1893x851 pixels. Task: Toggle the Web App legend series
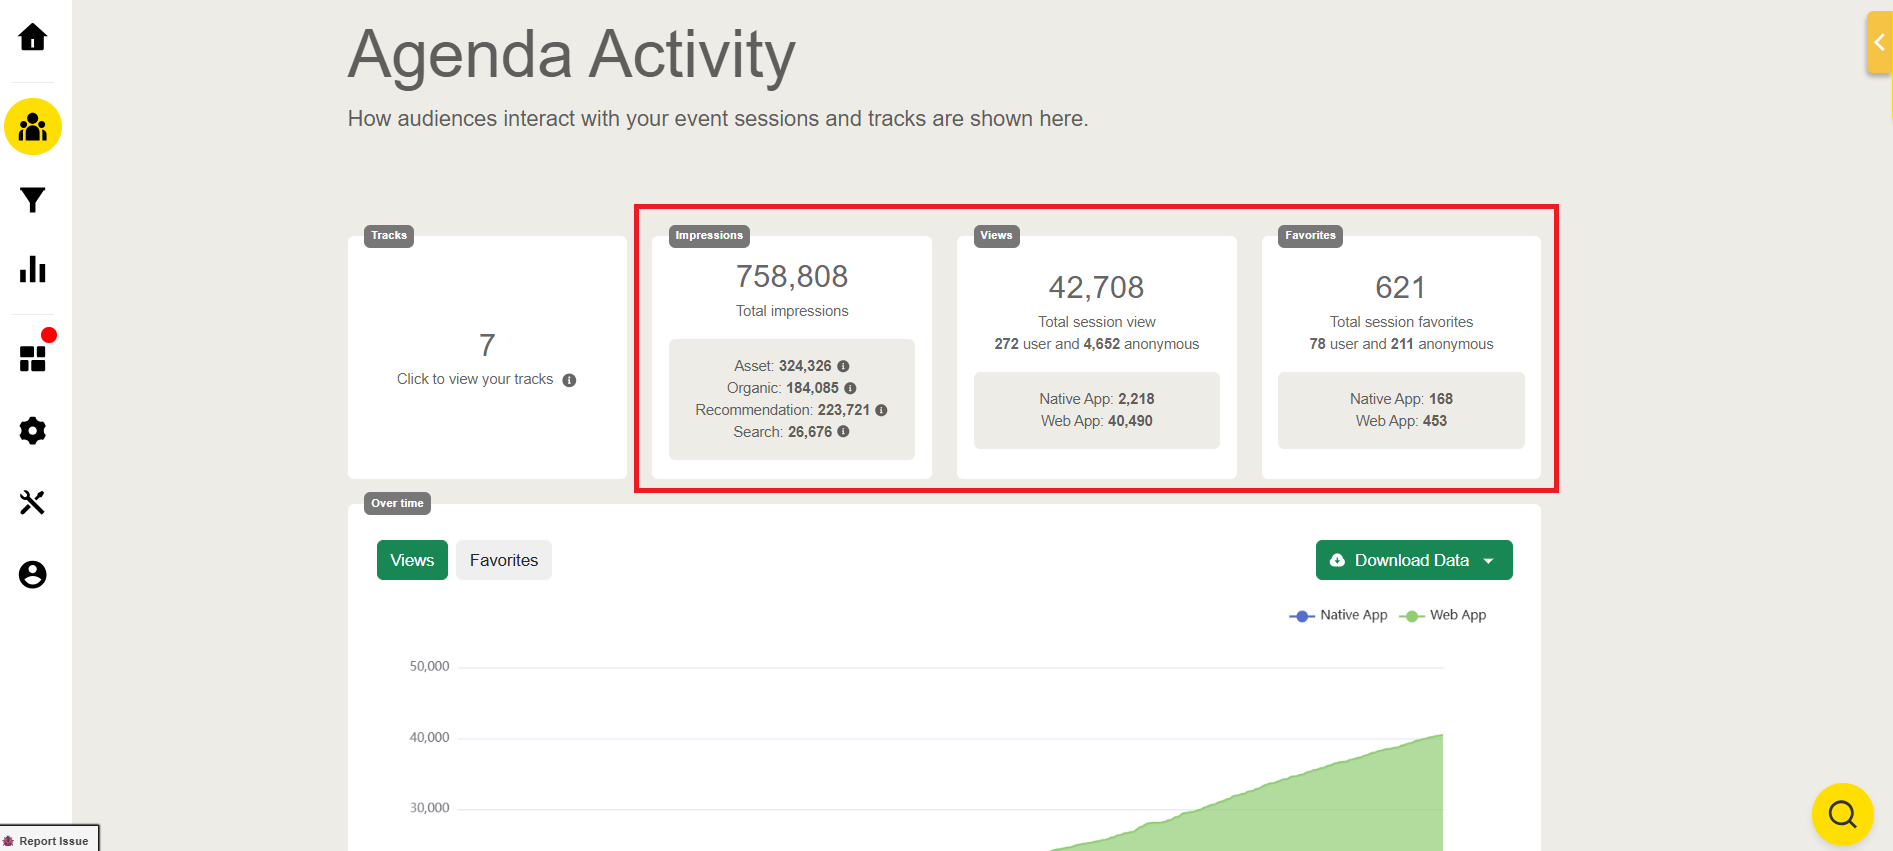click(x=1443, y=615)
